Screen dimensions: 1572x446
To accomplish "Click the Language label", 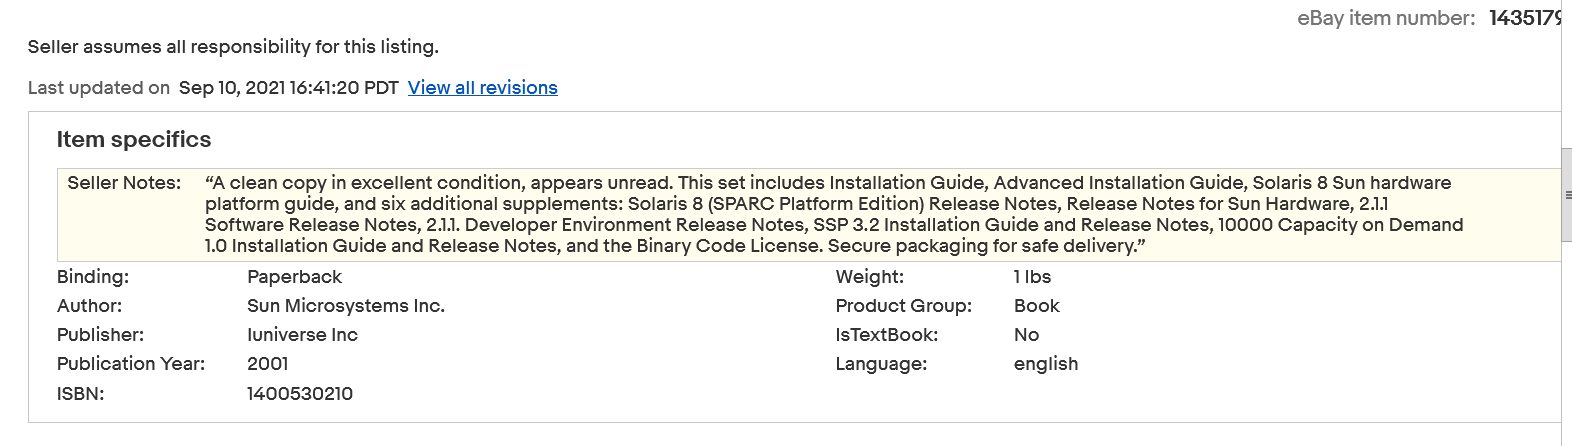I will pos(881,364).
